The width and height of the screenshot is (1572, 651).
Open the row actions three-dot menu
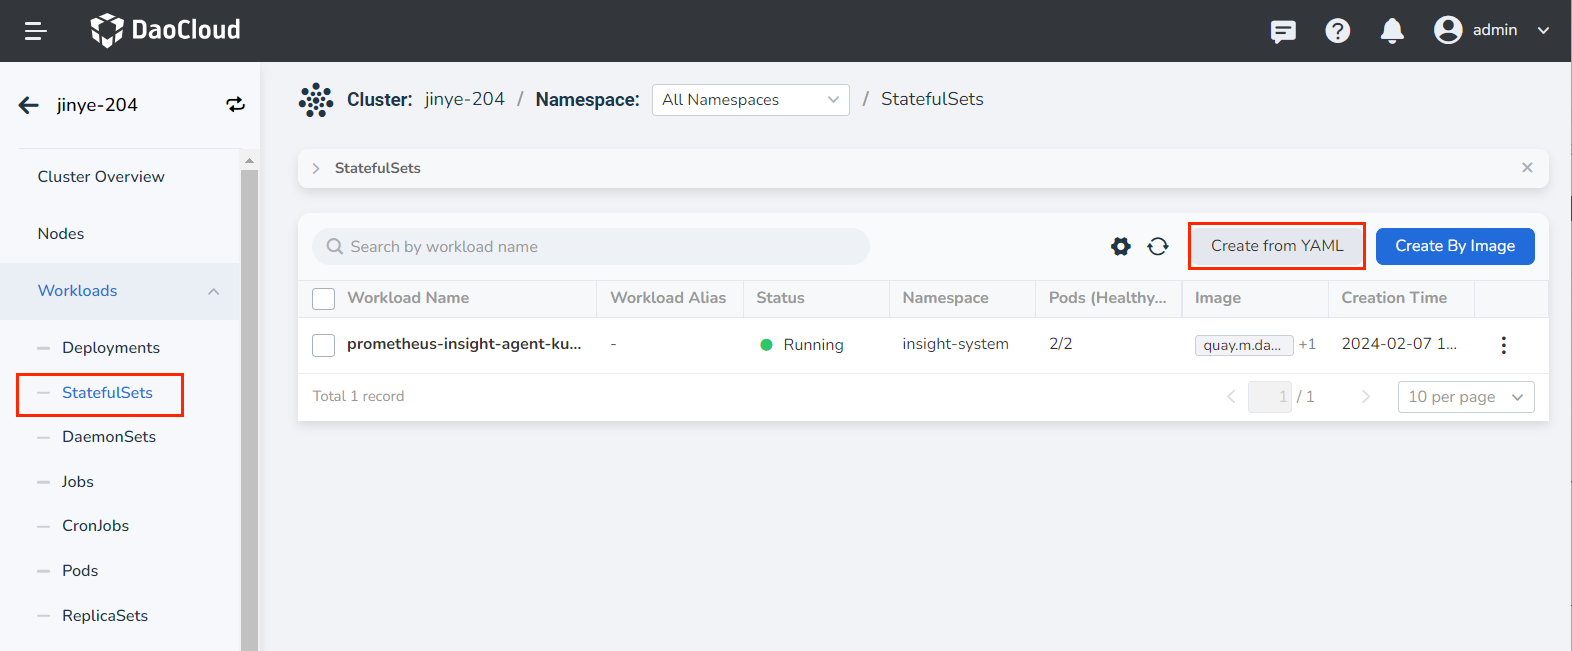click(x=1503, y=345)
